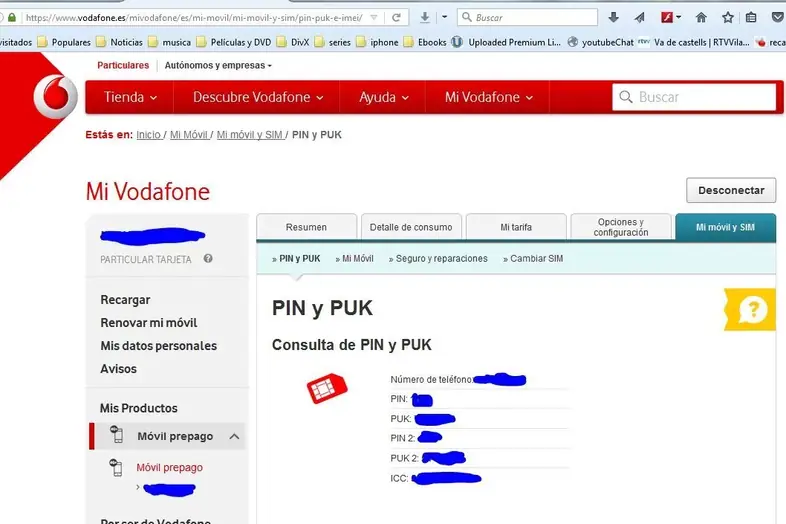Open Mis datos personales
The height and width of the screenshot is (524, 786).
(158, 346)
